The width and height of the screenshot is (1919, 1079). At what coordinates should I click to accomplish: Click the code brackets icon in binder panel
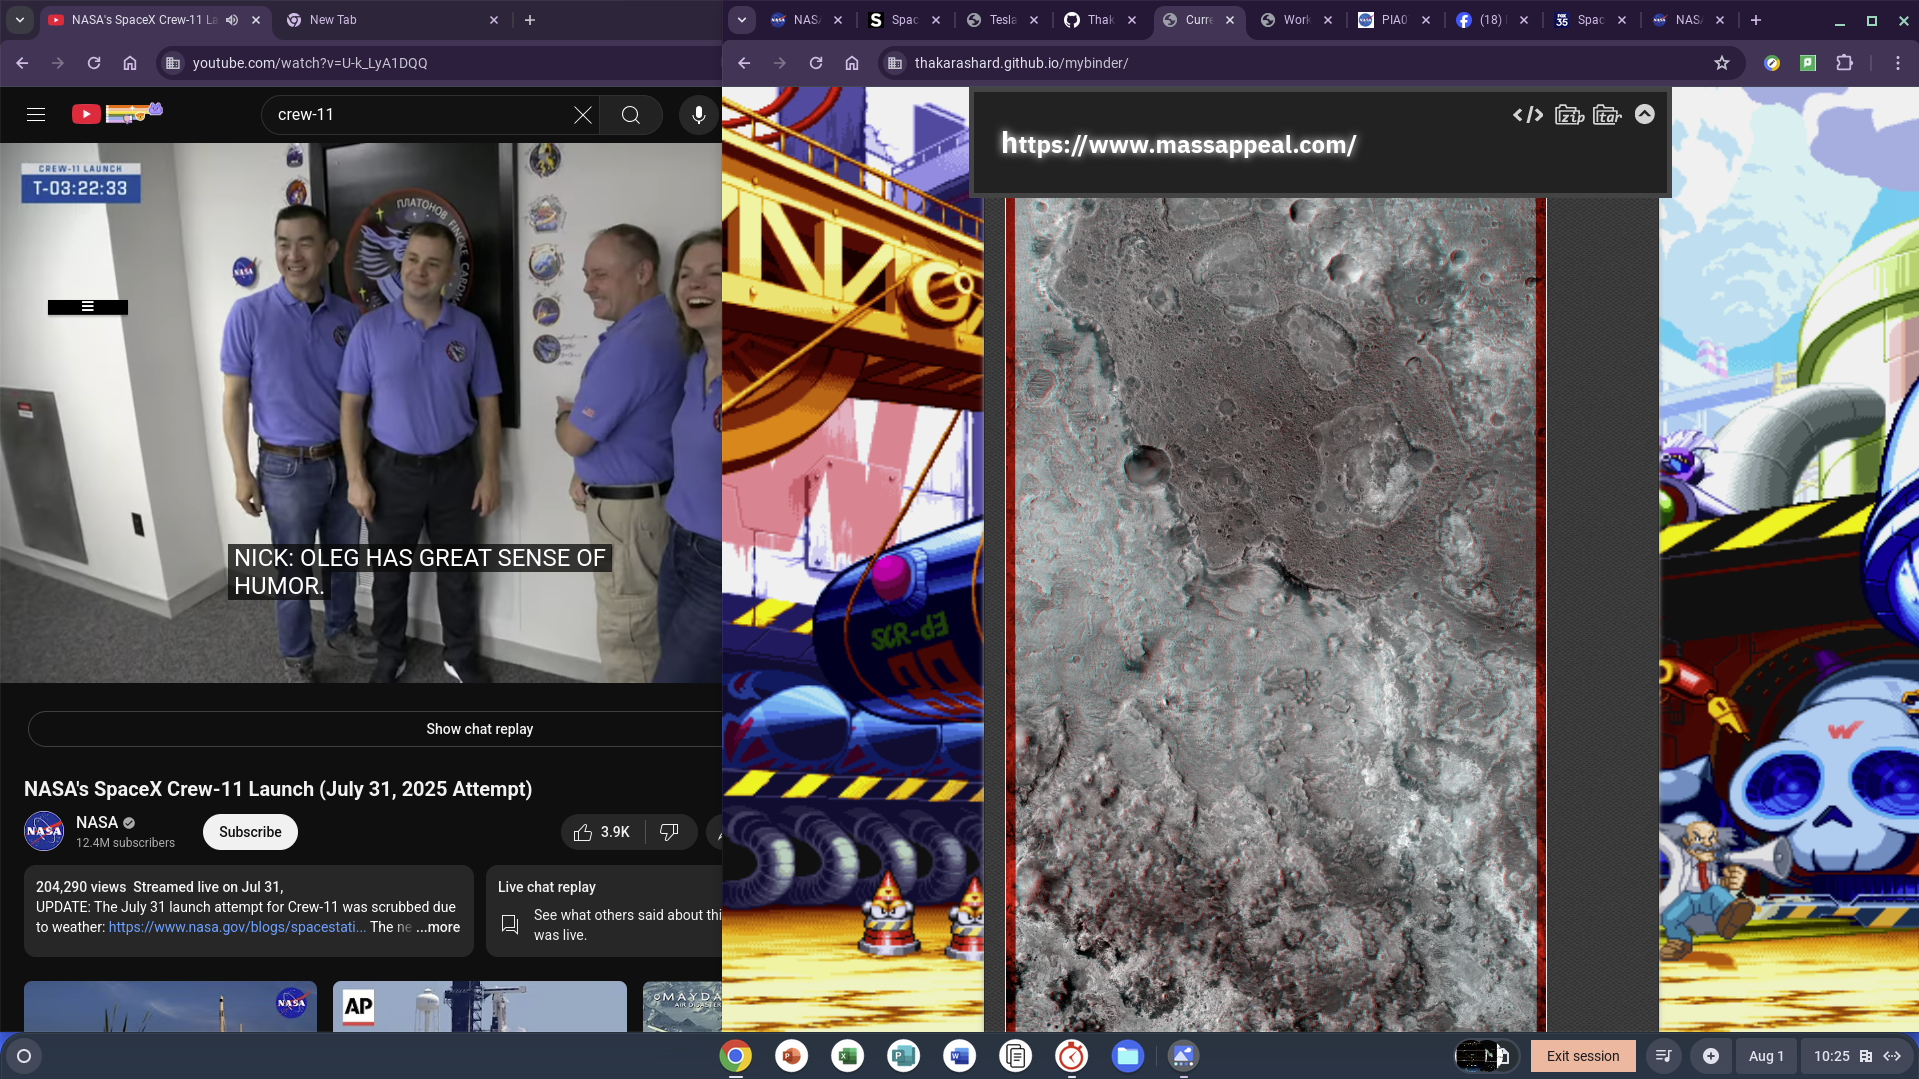(1527, 115)
